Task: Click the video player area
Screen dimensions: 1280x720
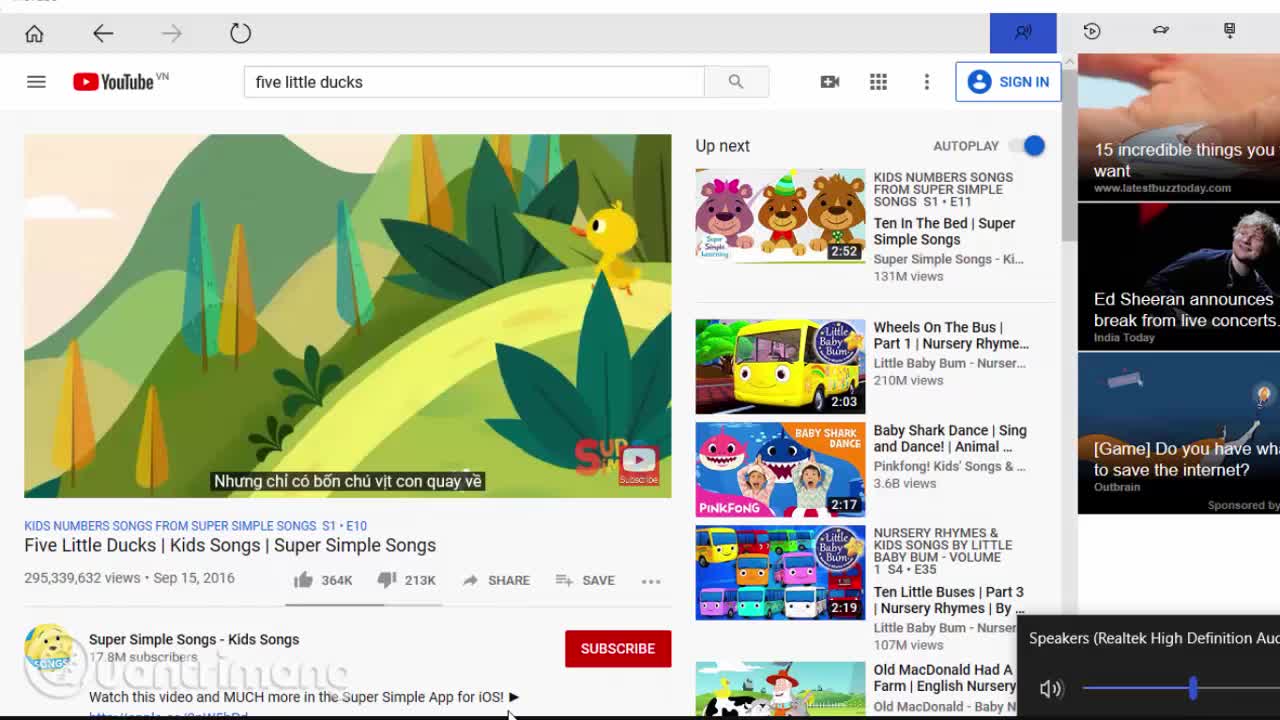Action: tap(348, 316)
